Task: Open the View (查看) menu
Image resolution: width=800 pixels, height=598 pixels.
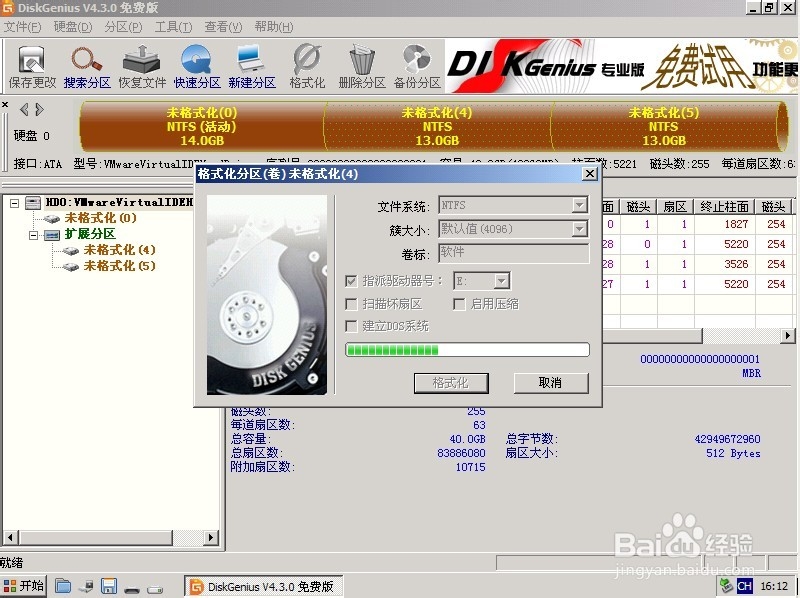Action: [x=223, y=27]
